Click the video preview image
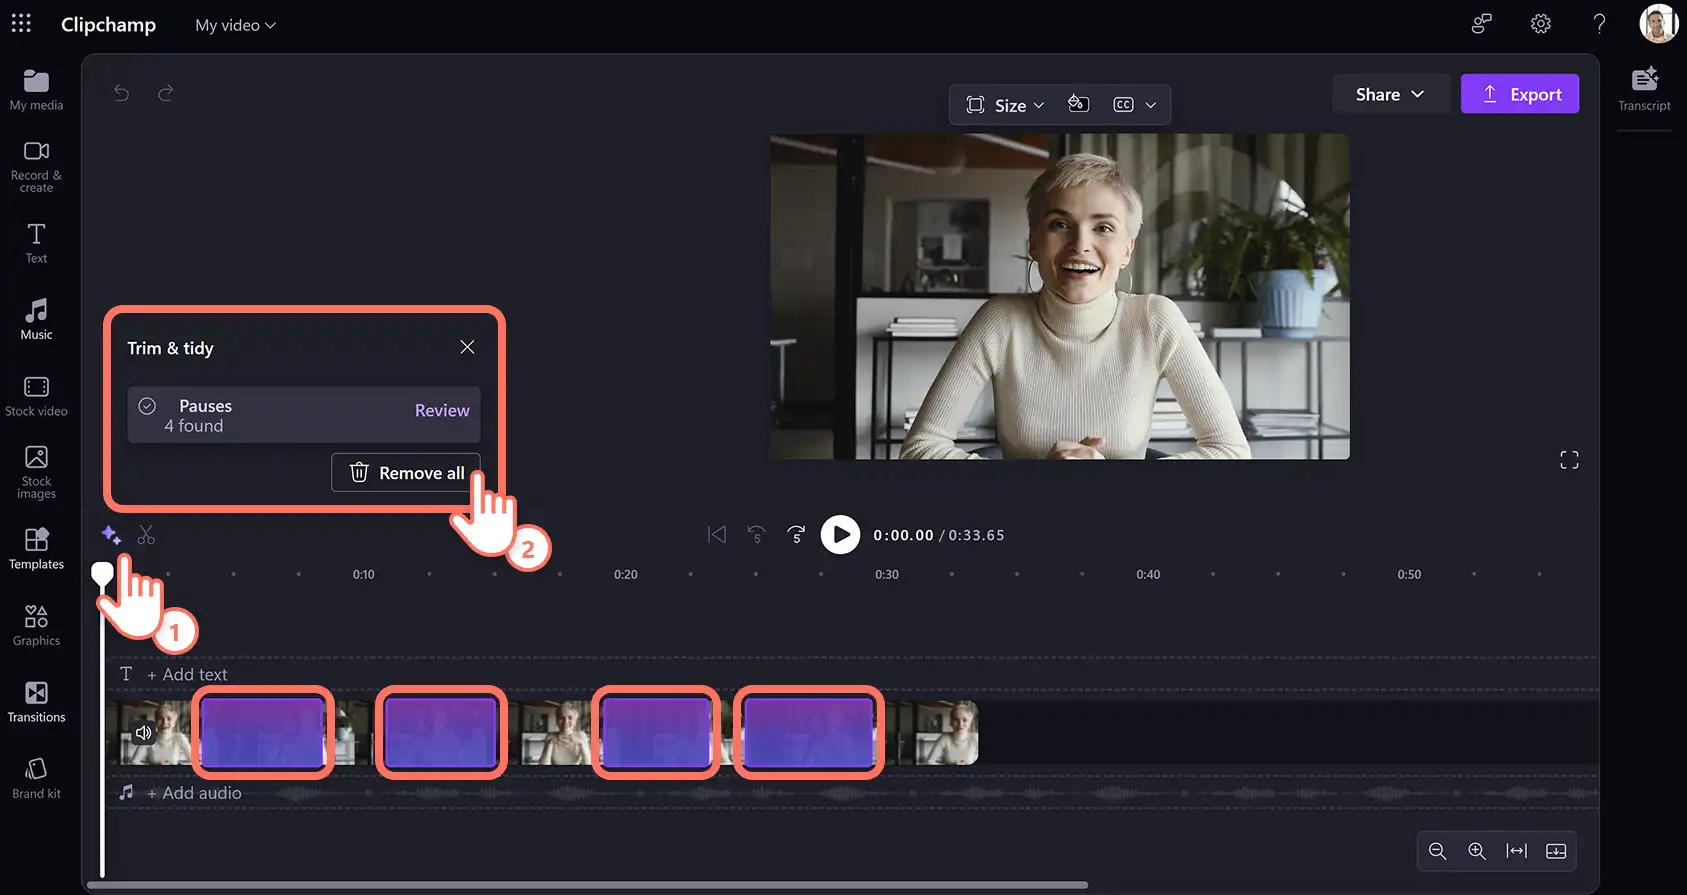The height and width of the screenshot is (895, 1687). click(x=1060, y=297)
